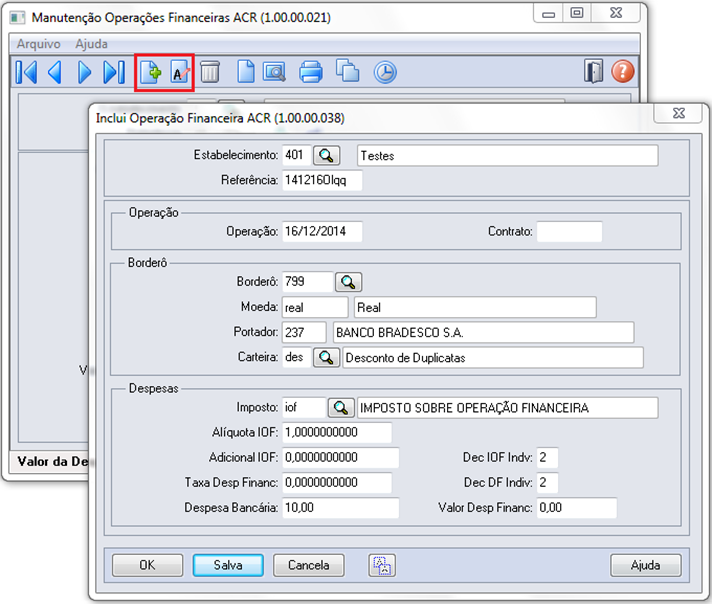Image resolution: width=712 pixels, height=604 pixels.
Task: Click the Despesa Bancária field
Action: coord(341,508)
